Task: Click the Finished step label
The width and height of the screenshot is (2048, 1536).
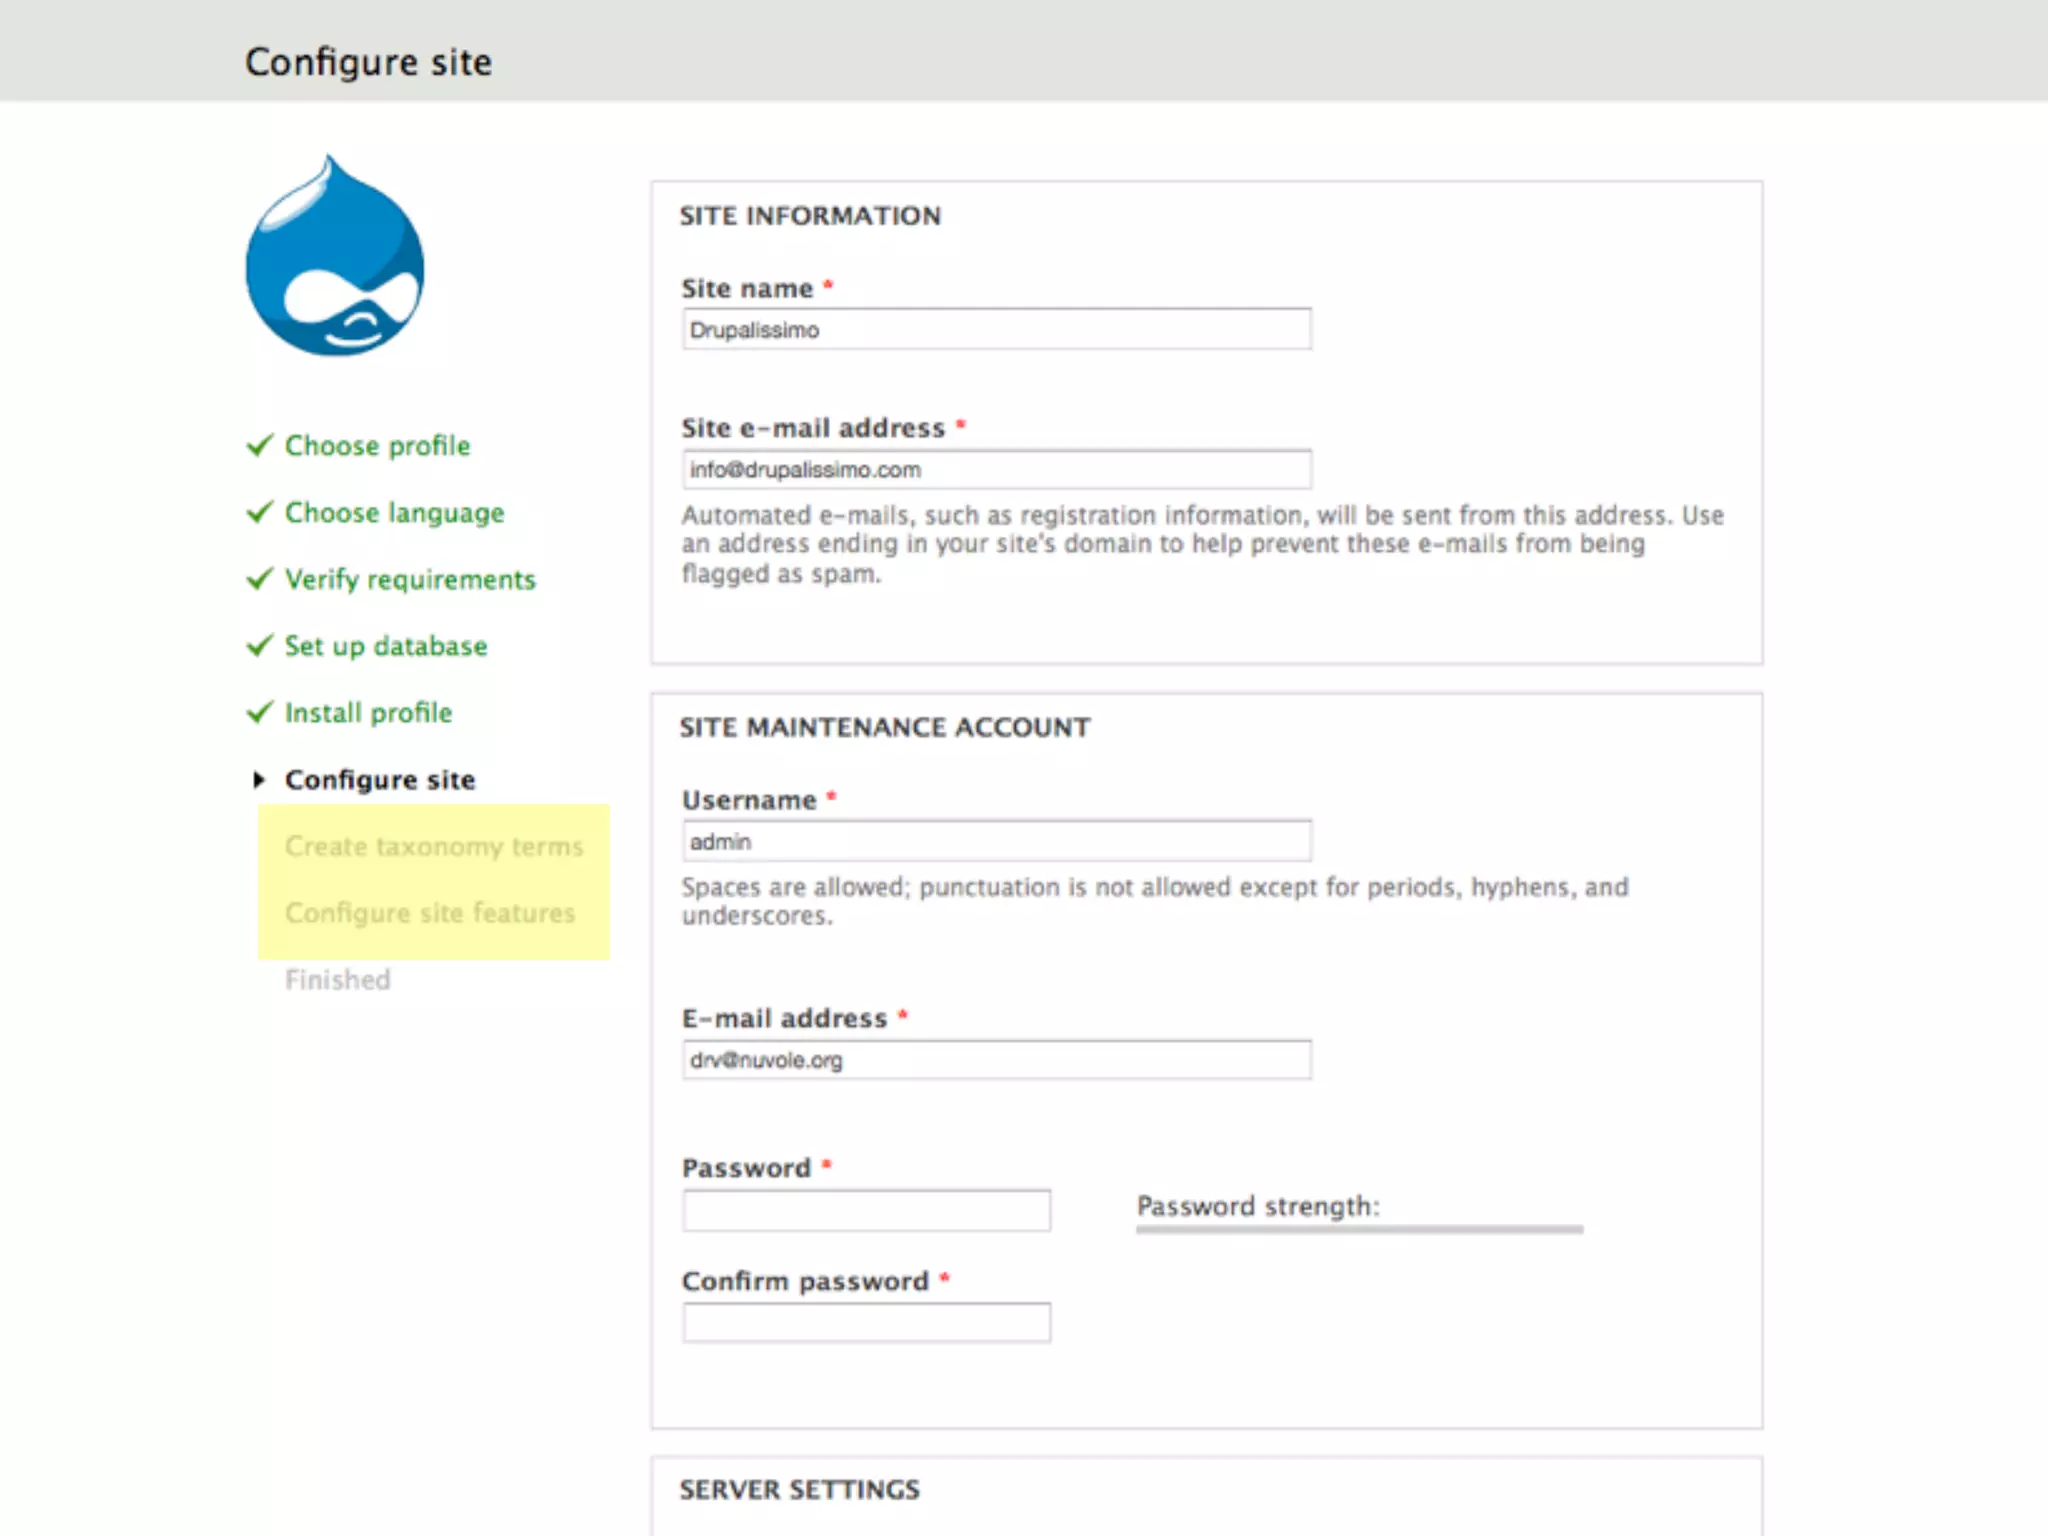Action: click(338, 980)
